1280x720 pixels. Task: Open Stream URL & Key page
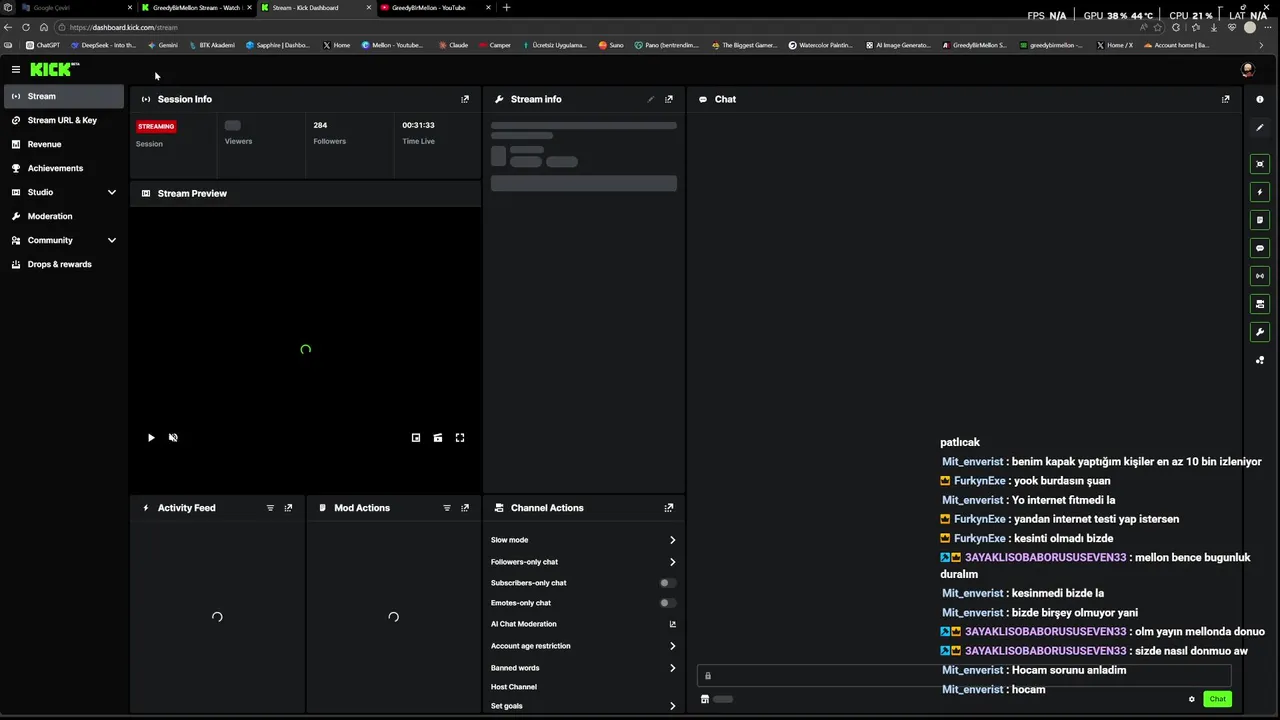[64, 120]
